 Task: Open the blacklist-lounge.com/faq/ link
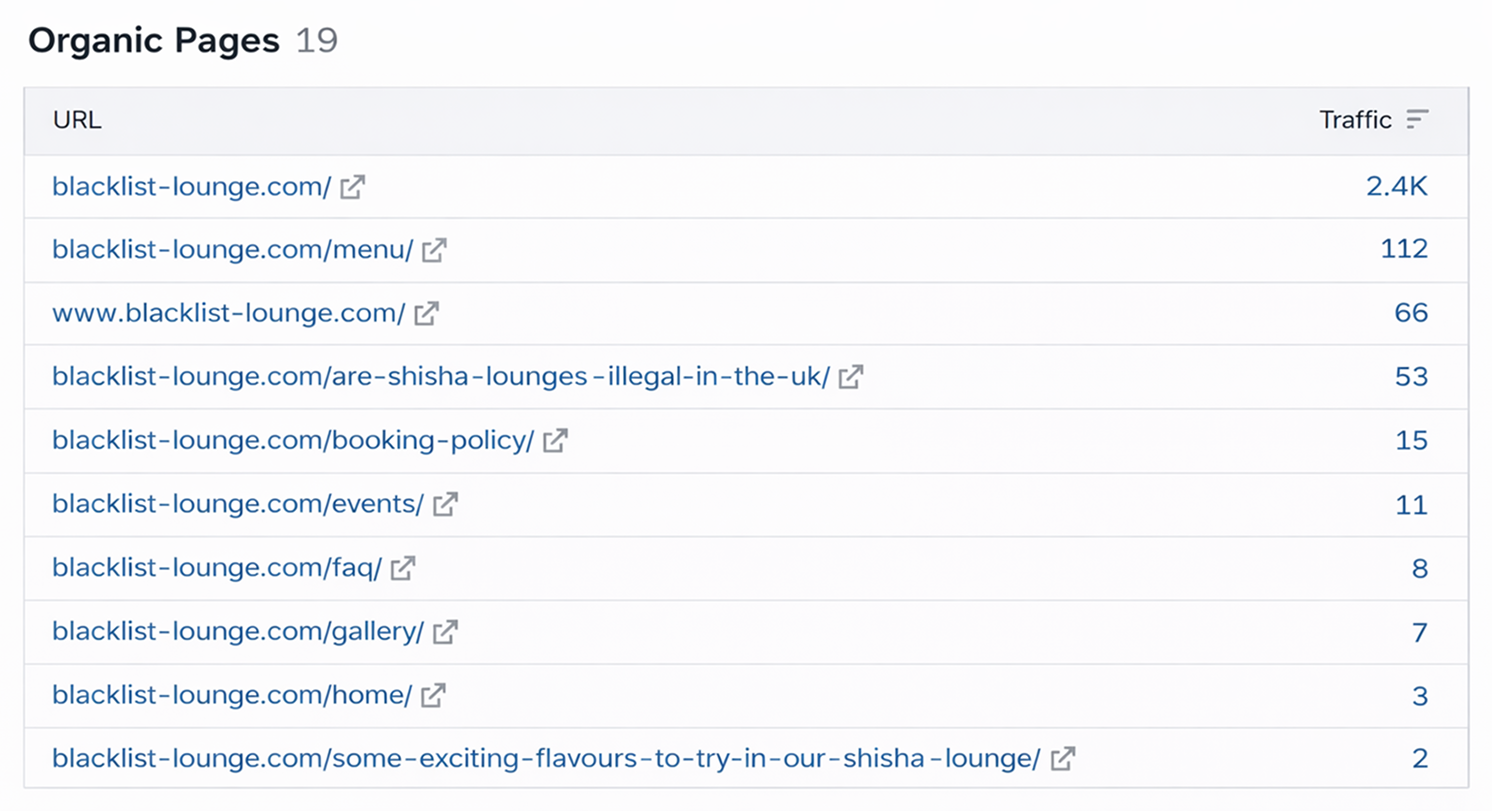(x=217, y=568)
